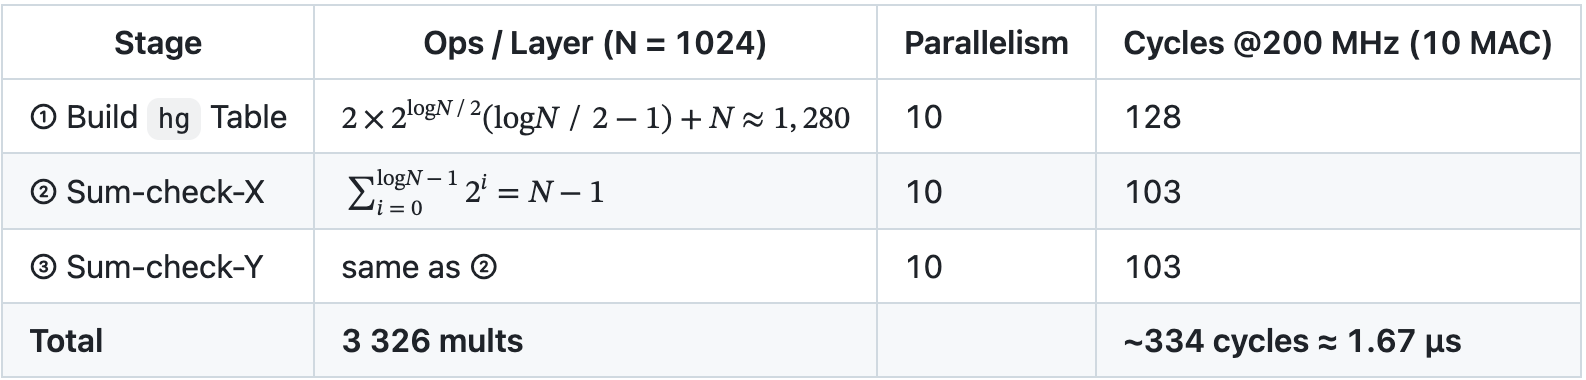This screenshot has width=1586, height=380.
Task: Select the 128 cycles value
Action: click(x=1153, y=117)
